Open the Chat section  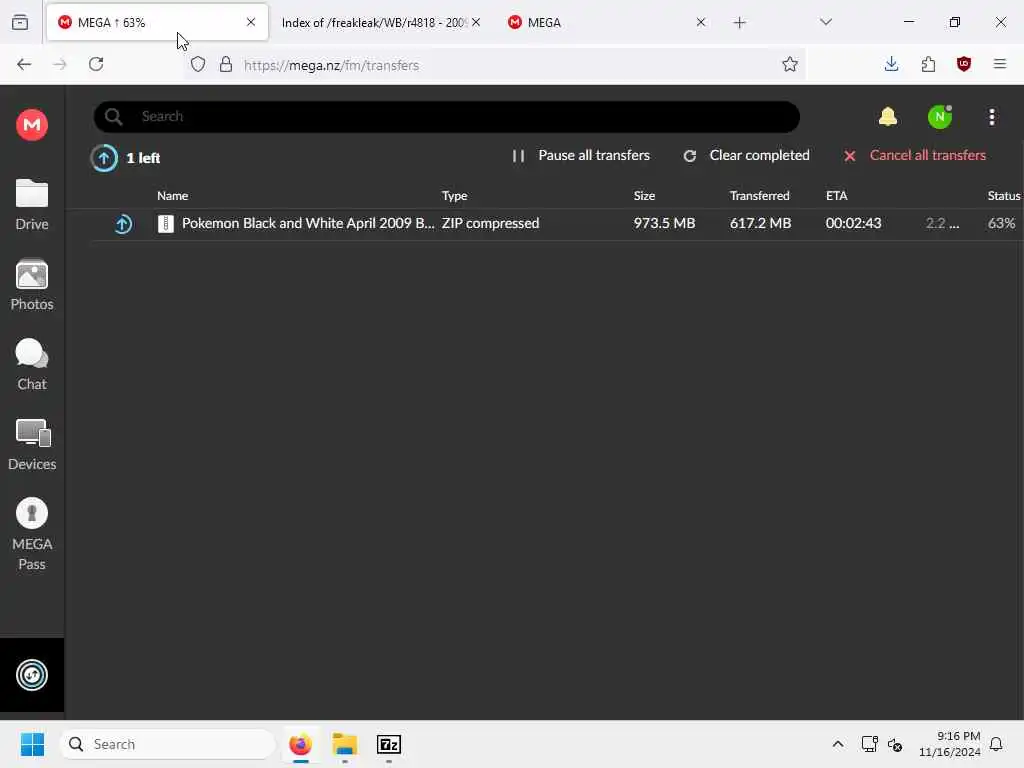pyautogui.click(x=32, y=365)
